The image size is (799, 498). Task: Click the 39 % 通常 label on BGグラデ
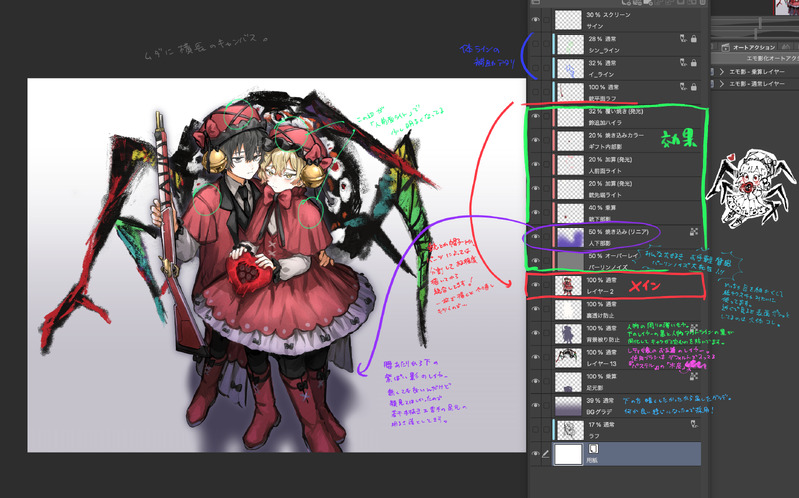tap(600, 401)
